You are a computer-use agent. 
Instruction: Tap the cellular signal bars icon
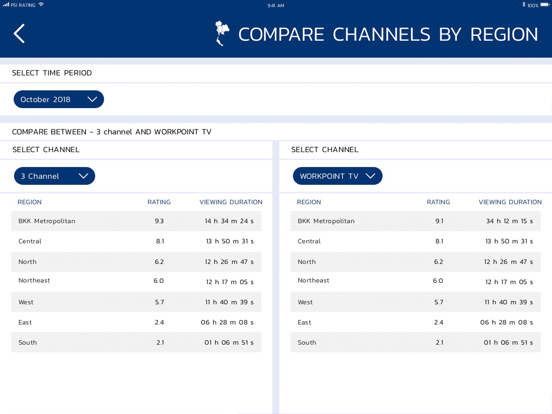coord(6,5)
